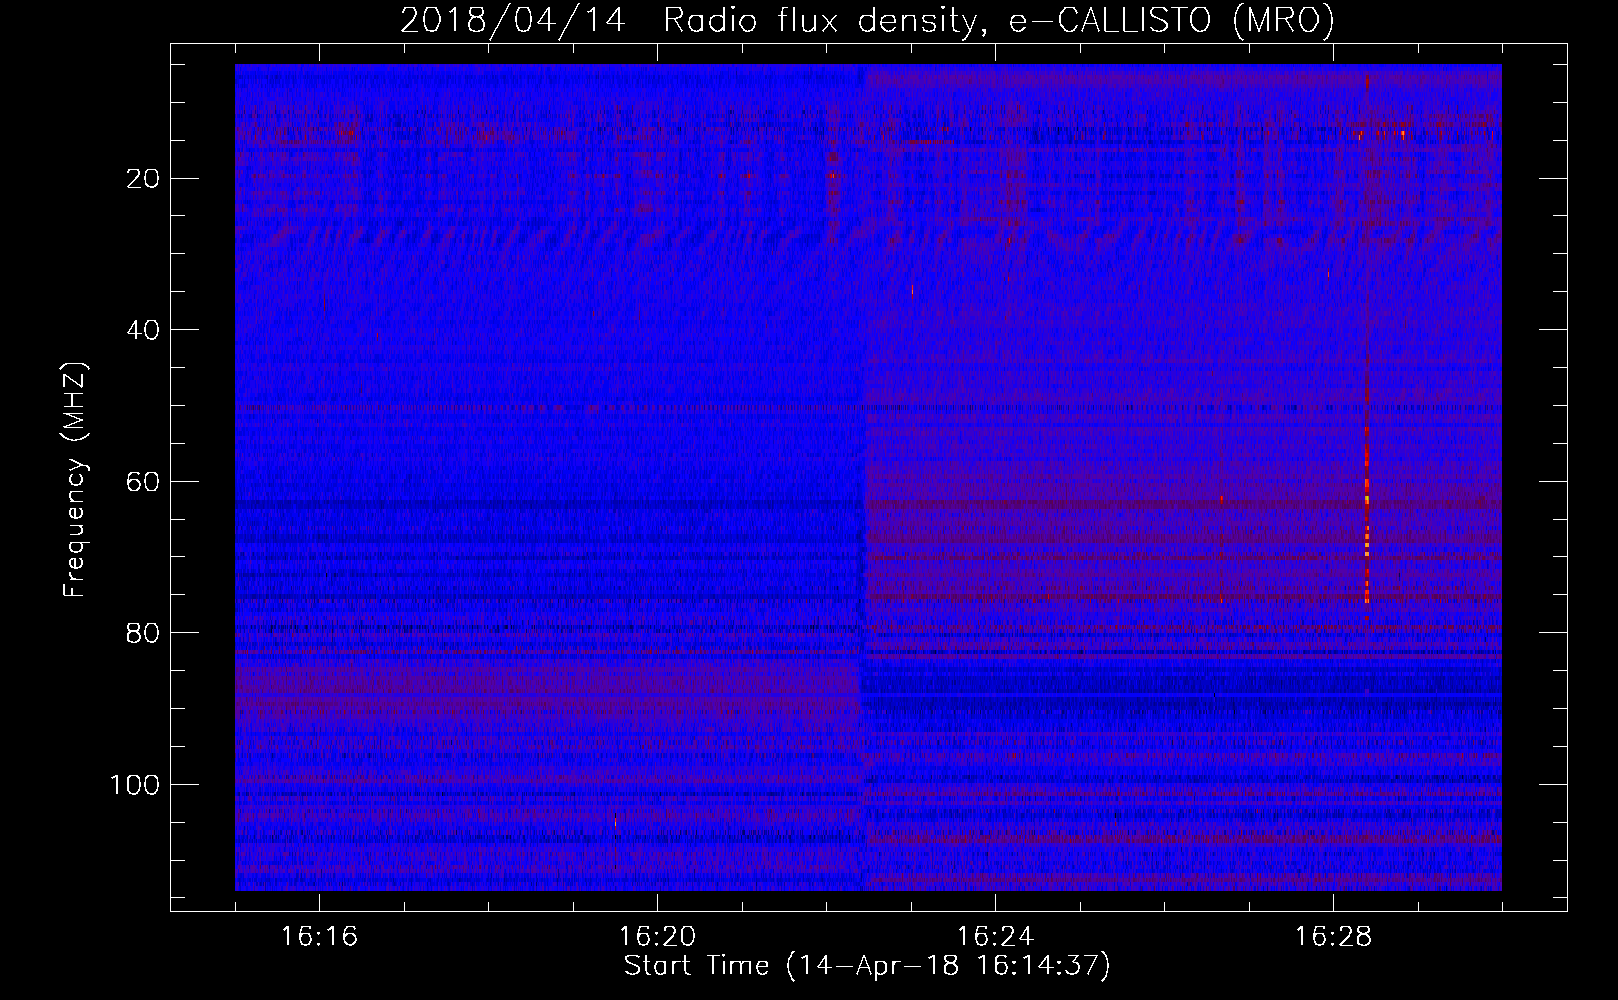
Task: Click the 80 MHz frequency tick label
Action: 144,633
